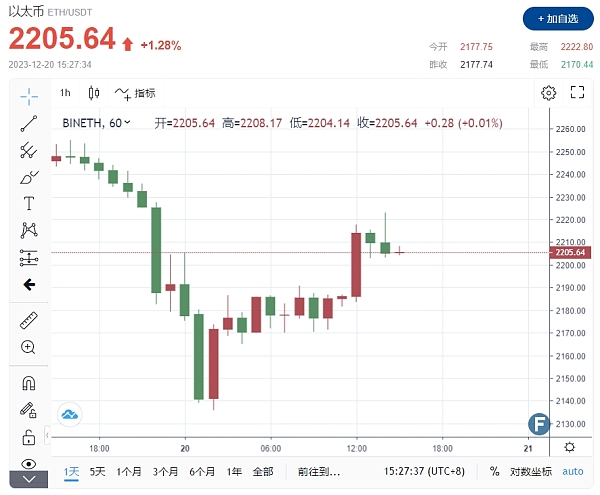
Task: Toggle magnet mode on
Action: [28, 383]
